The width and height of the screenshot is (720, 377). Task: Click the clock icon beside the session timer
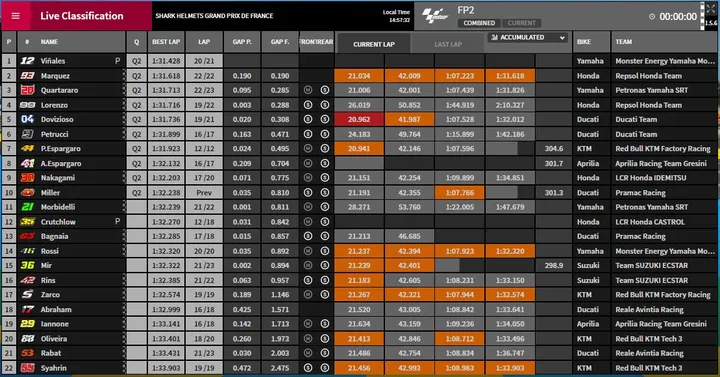tap(652, 17)
